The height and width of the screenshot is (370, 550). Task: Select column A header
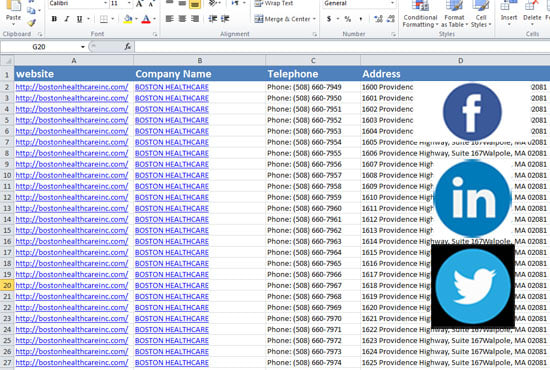(74, 61)
